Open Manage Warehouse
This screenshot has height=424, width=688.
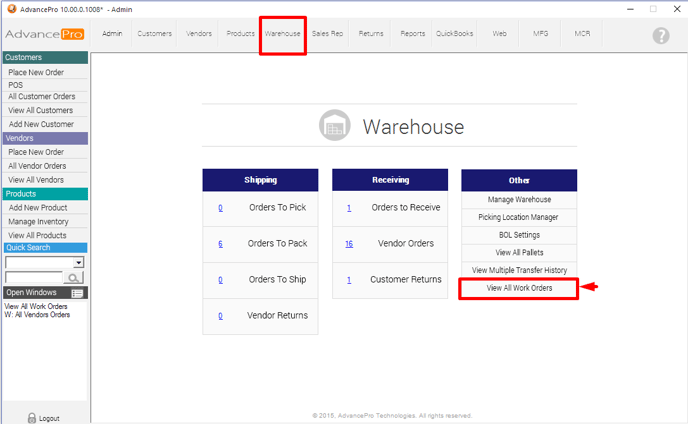pyautogui.click(x=519, y=199)
